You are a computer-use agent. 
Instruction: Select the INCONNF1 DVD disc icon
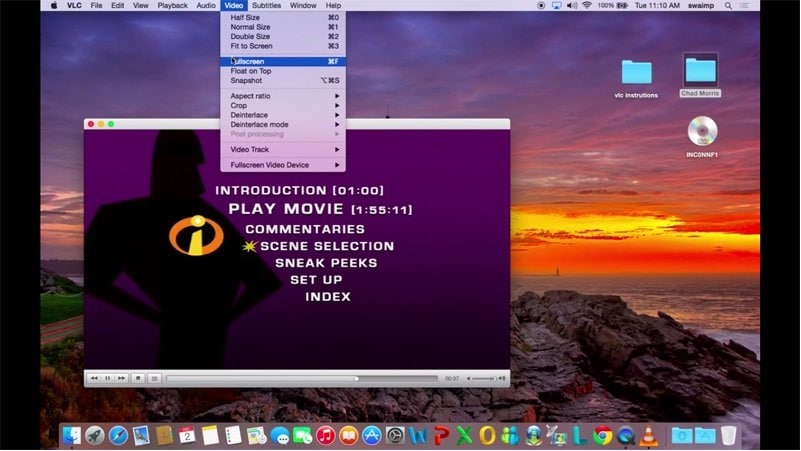(702, 131)
